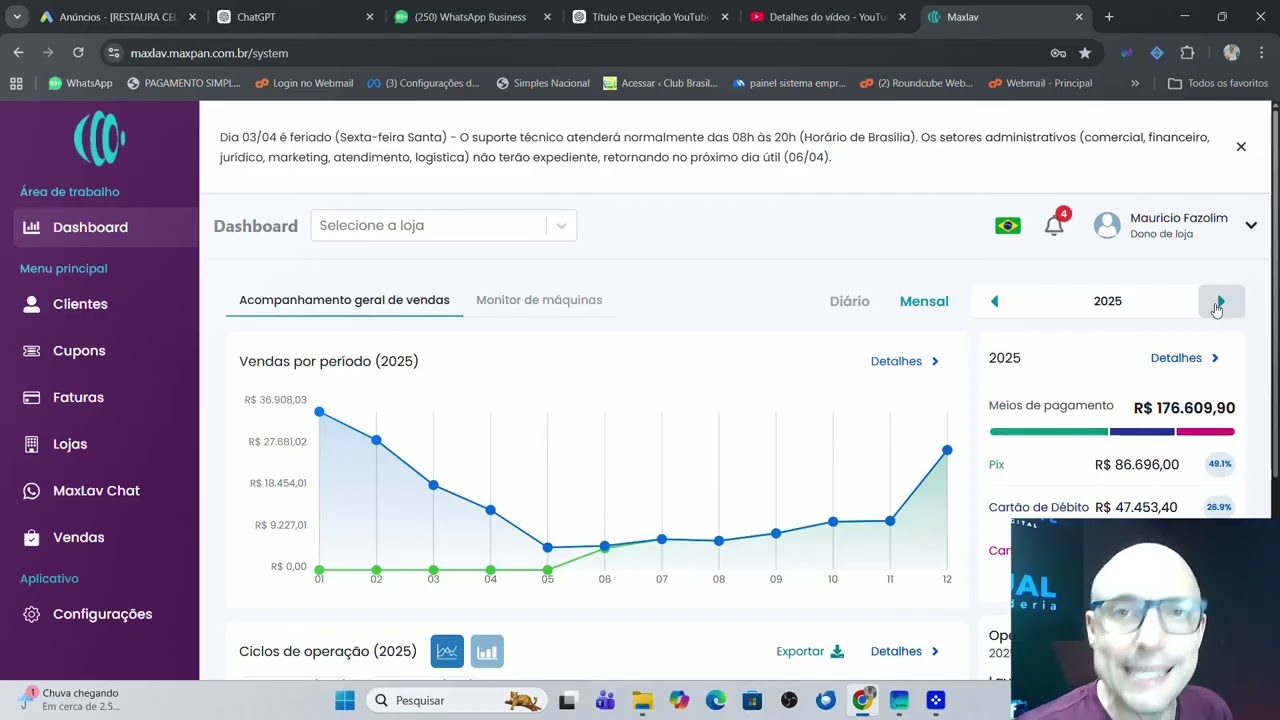The image size is (1280, 720).
Task: Open the Chrome tab search dropdown
Action: tap(17, 17)
